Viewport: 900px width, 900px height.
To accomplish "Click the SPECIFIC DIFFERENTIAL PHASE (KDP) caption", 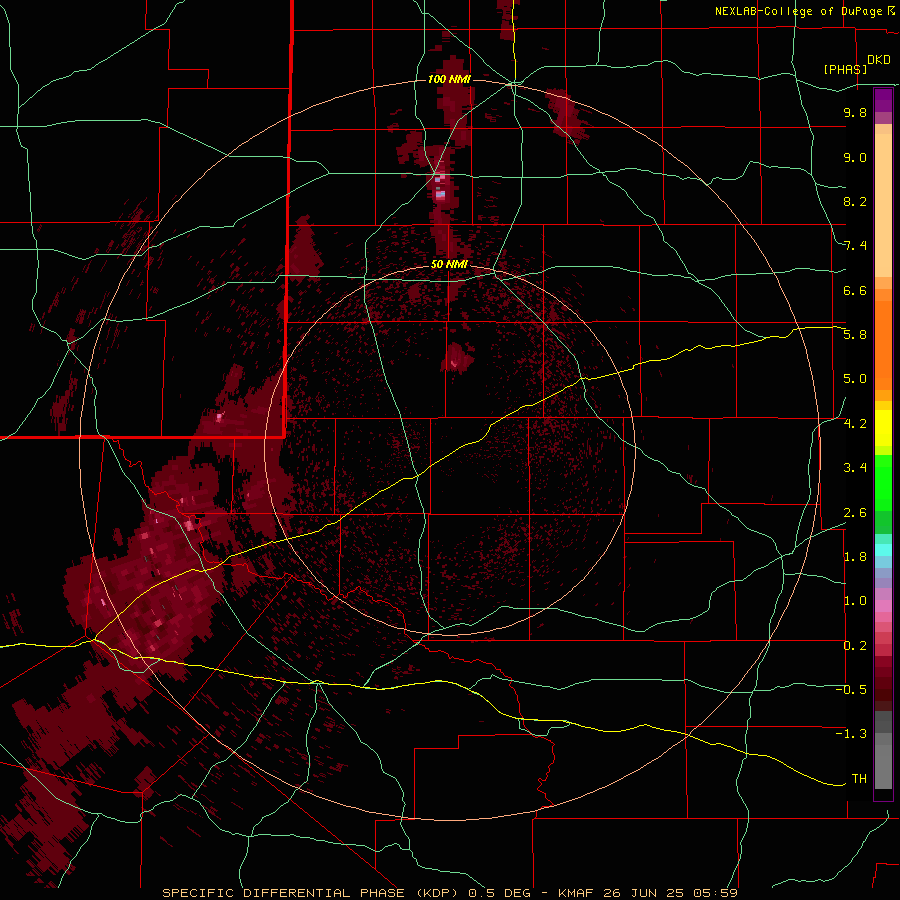I will (x=310, y=893).
